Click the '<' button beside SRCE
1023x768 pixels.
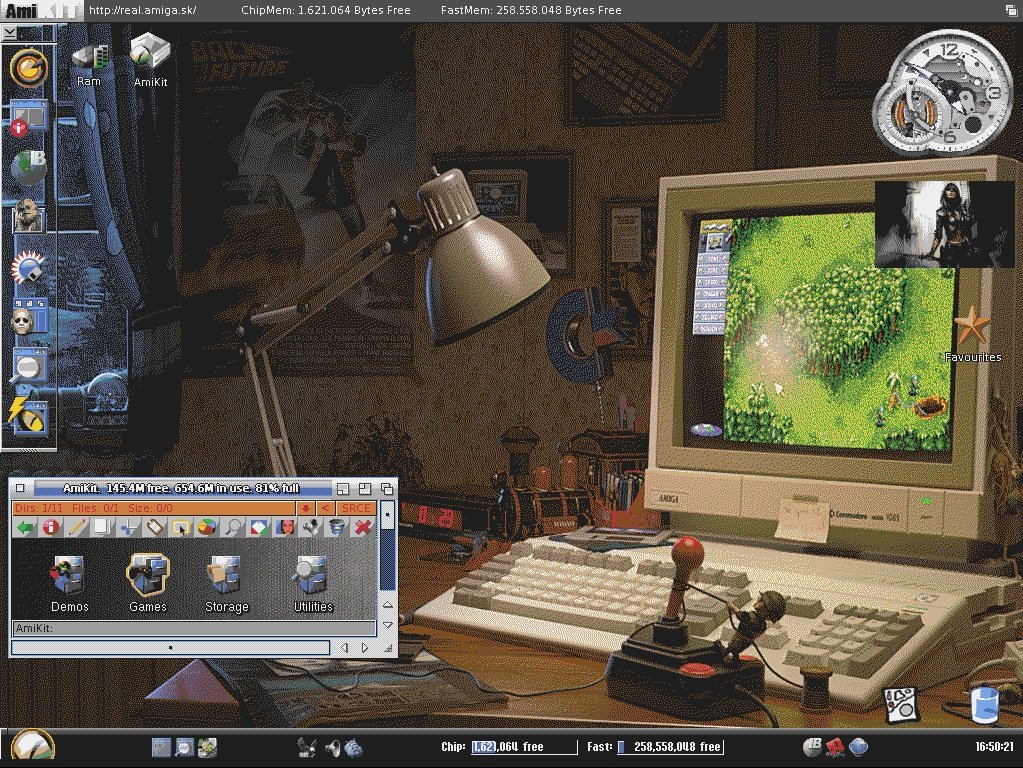click(325, 508)
